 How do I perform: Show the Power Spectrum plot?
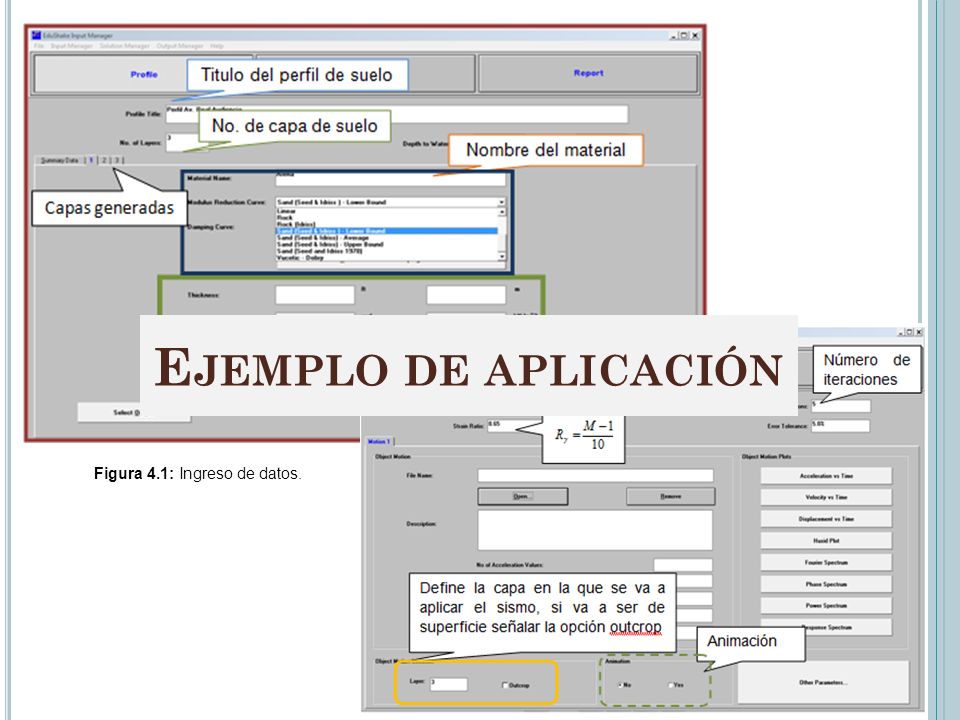826,606
